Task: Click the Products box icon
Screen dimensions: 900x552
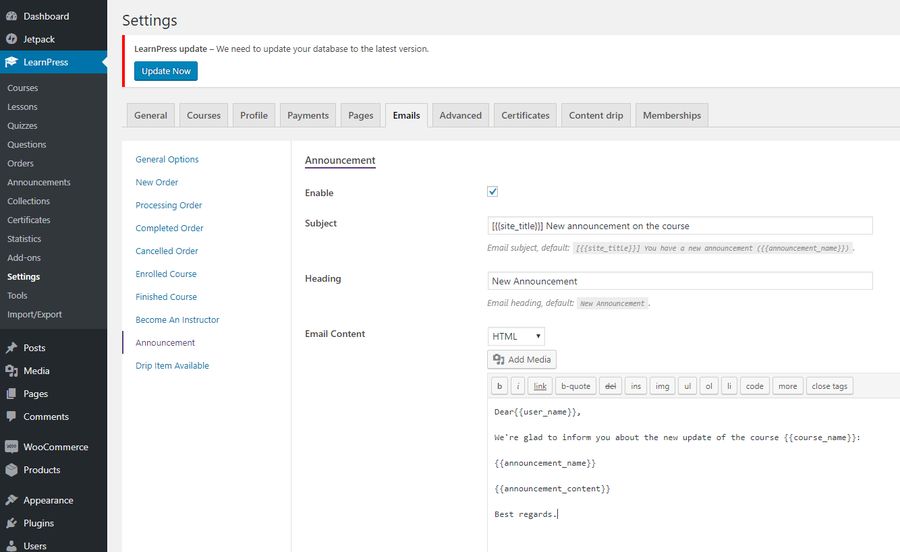Action: pos(11,469)
